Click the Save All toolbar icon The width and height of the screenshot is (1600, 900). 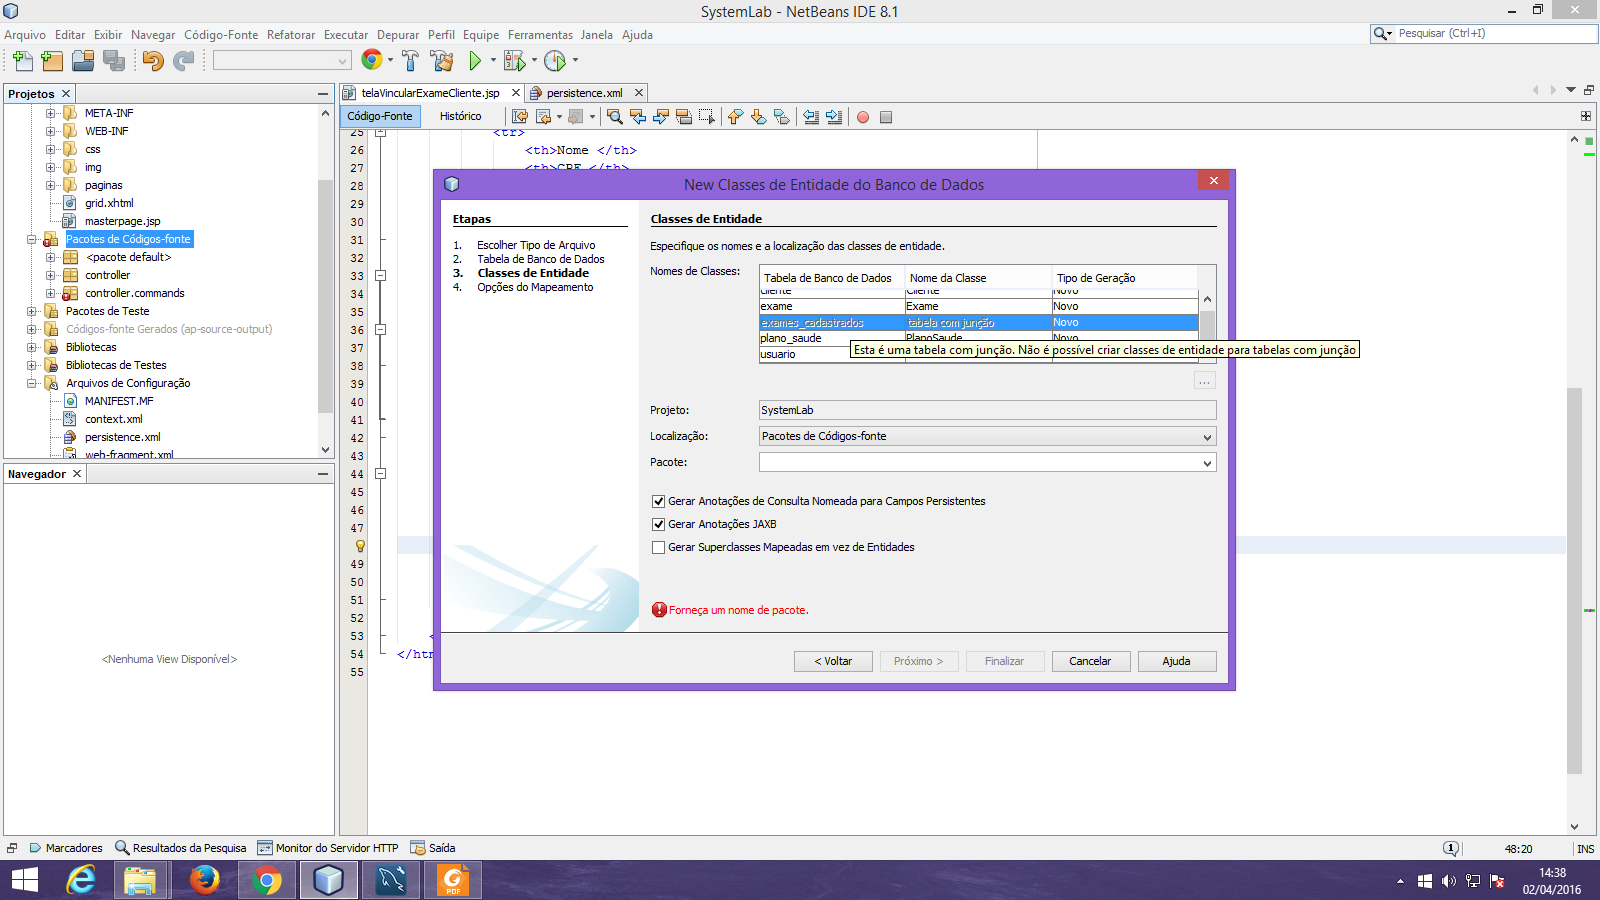click(x=114, y=61)
